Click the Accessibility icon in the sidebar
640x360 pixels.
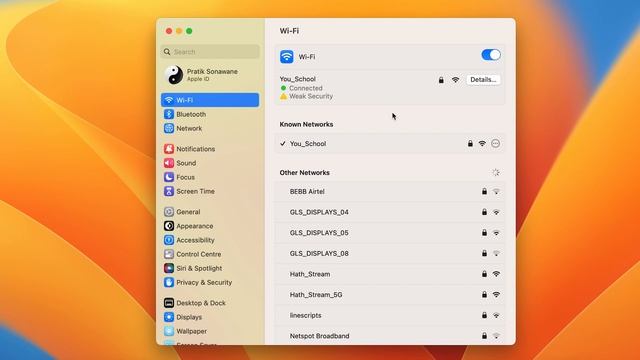coord(169,240)
